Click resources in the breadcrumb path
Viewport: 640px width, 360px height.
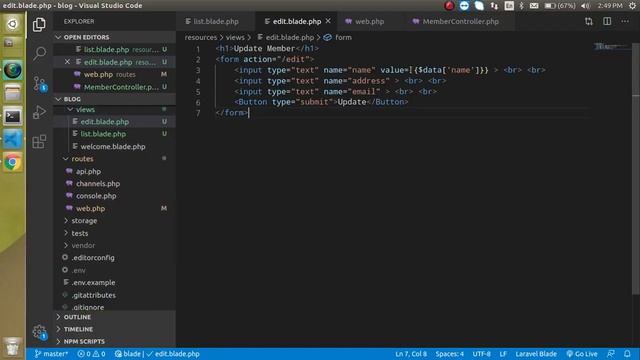tap(200, 37)
